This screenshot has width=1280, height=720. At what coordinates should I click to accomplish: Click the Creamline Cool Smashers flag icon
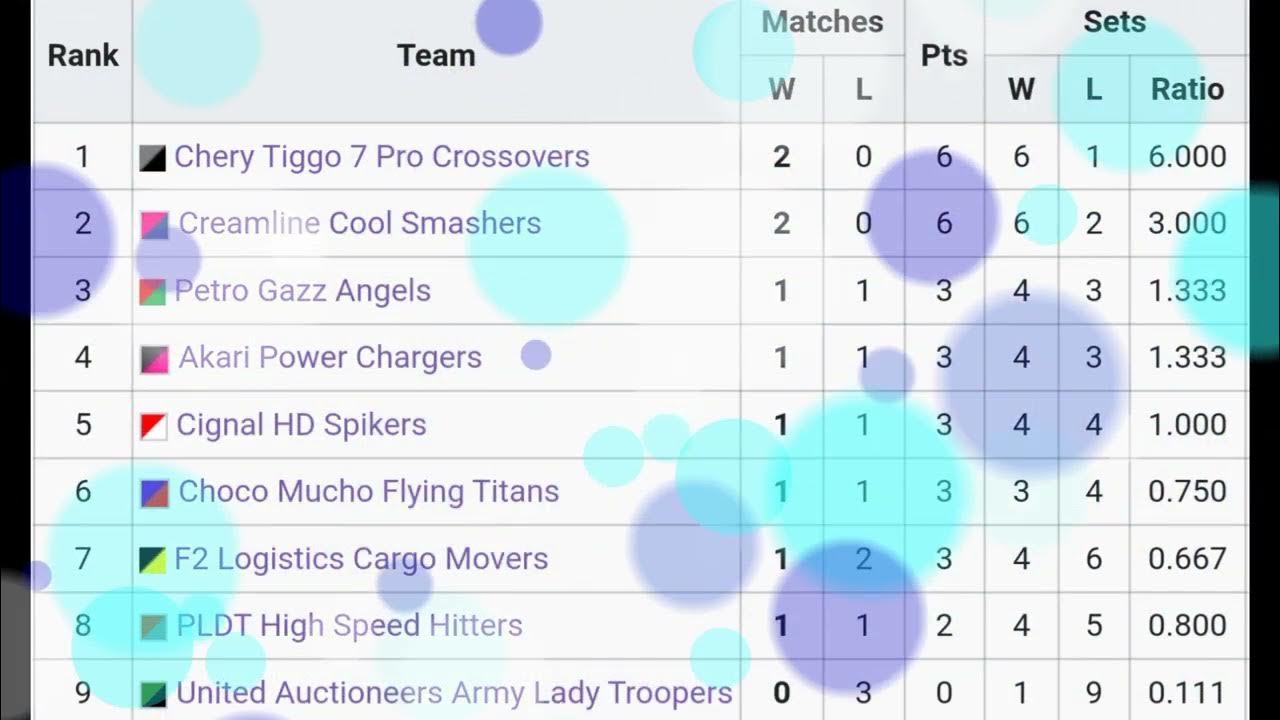pos(155,224)
